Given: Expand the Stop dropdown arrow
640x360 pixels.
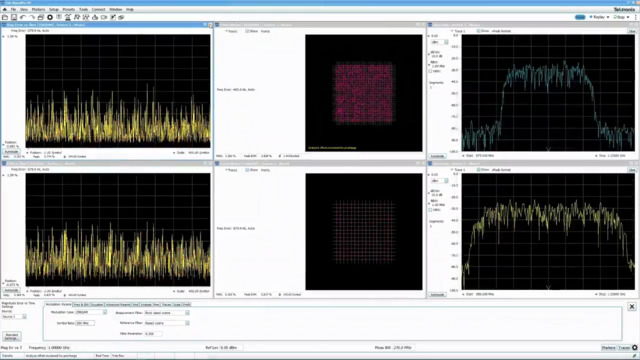Looking at the screenshot, I should [x=628, y=17].
